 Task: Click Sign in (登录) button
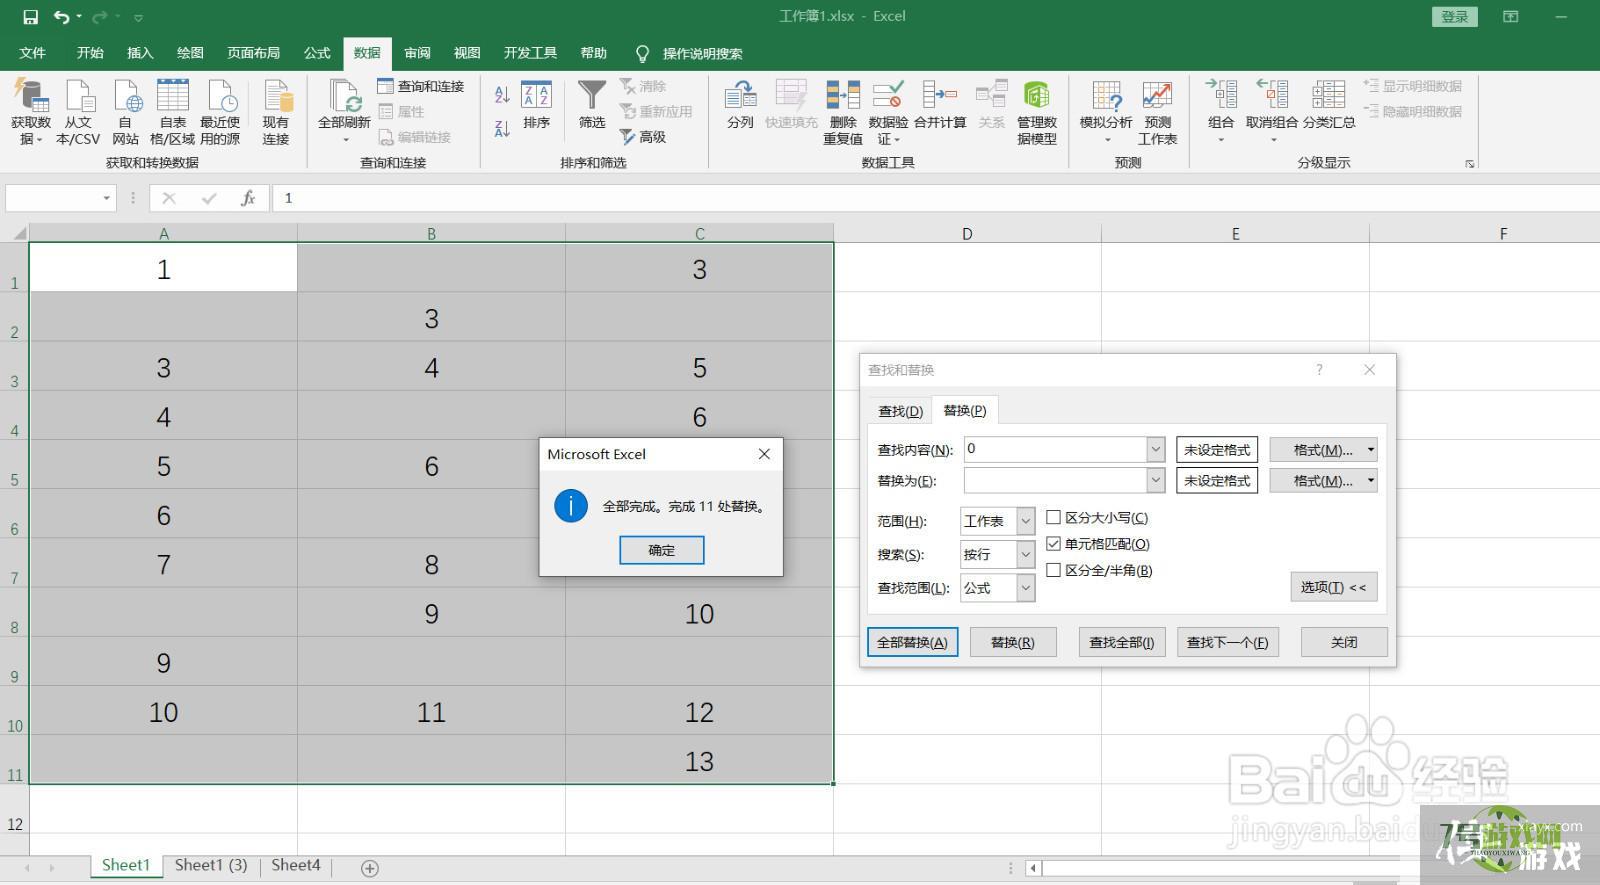1455,17
